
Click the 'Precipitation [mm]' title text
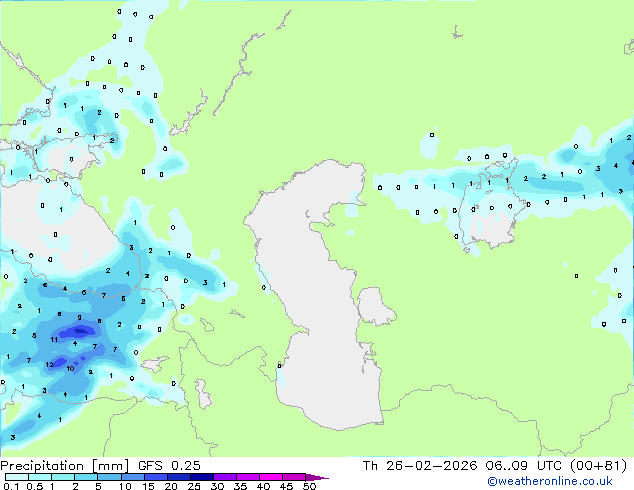click(x=65, y=466)
